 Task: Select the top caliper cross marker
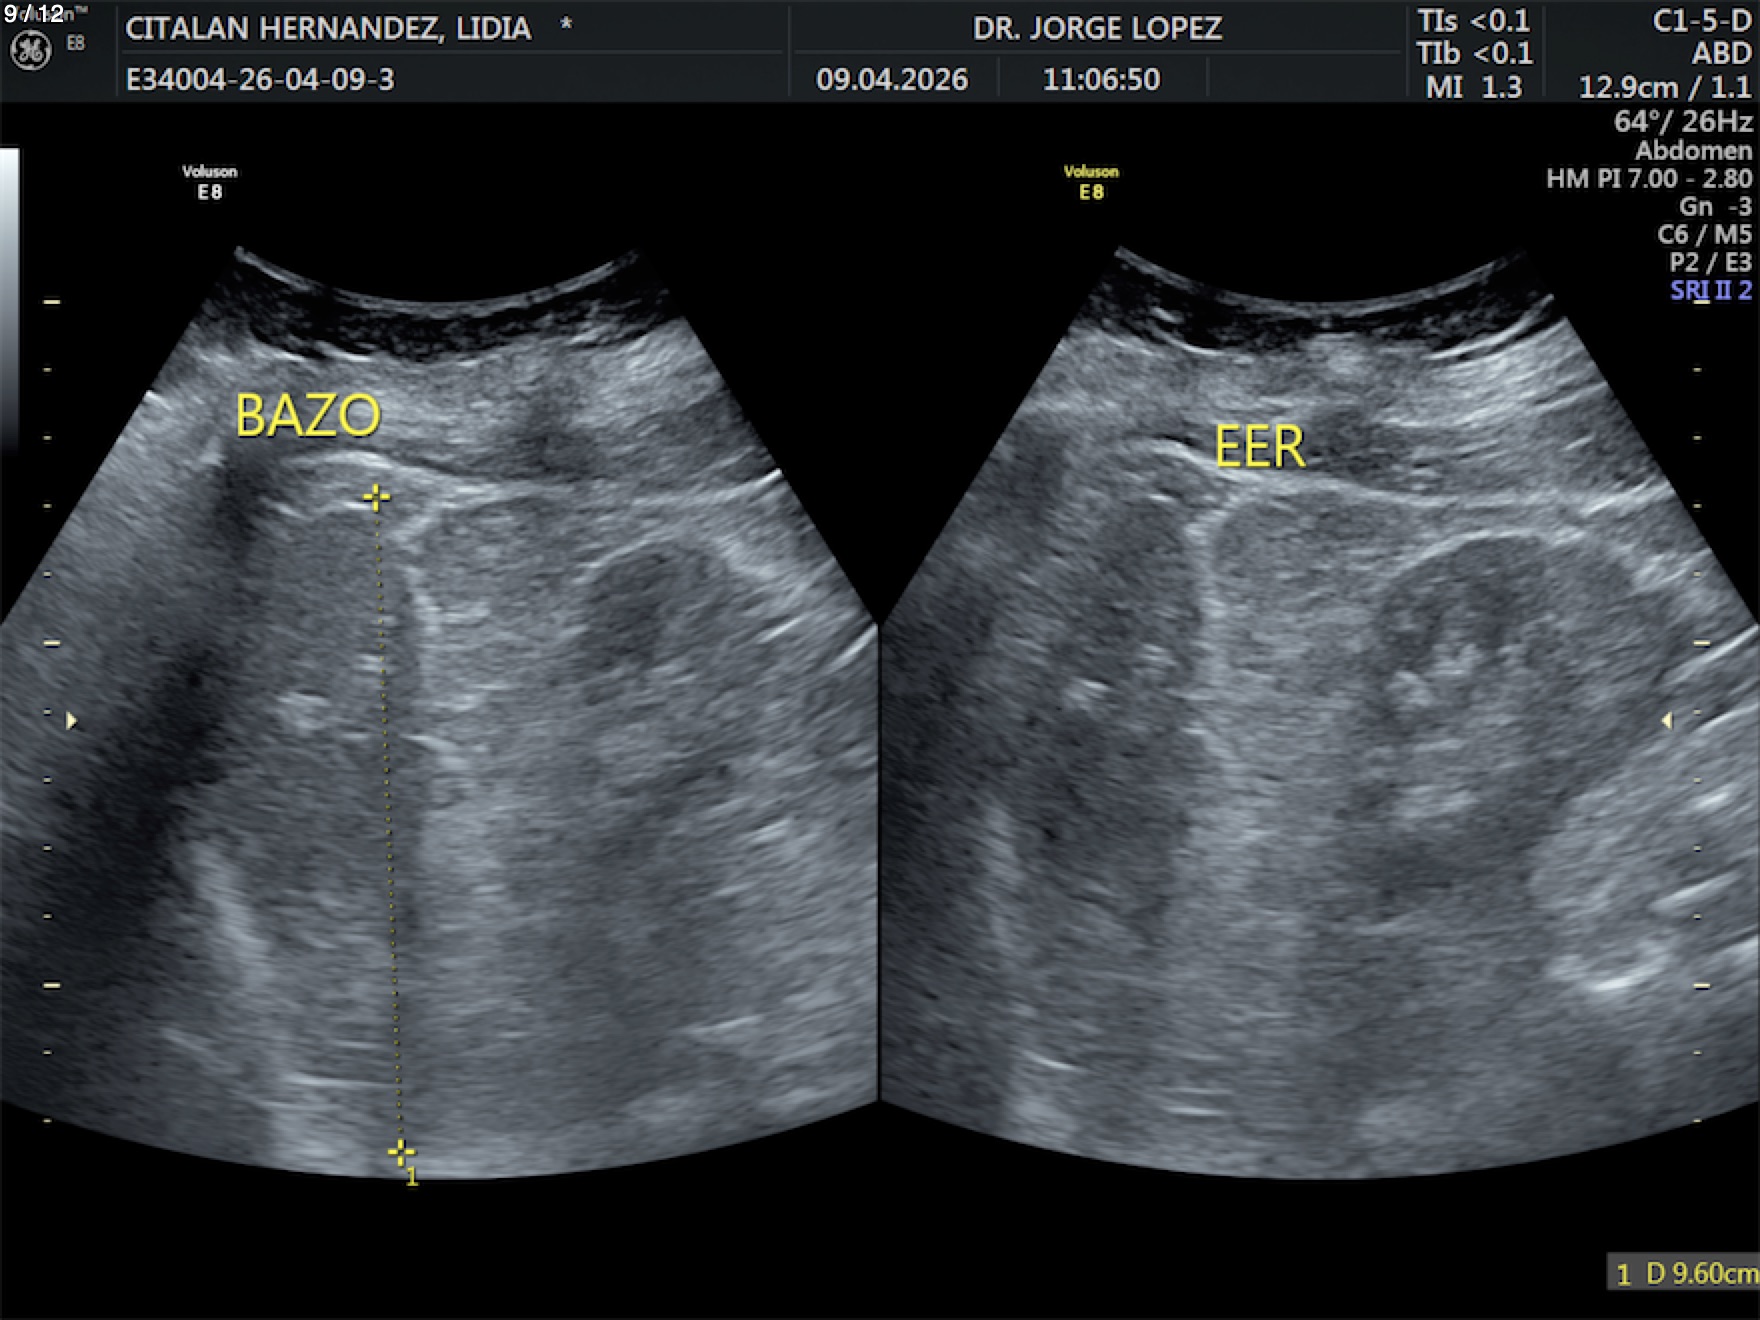(x=376, y=497)
